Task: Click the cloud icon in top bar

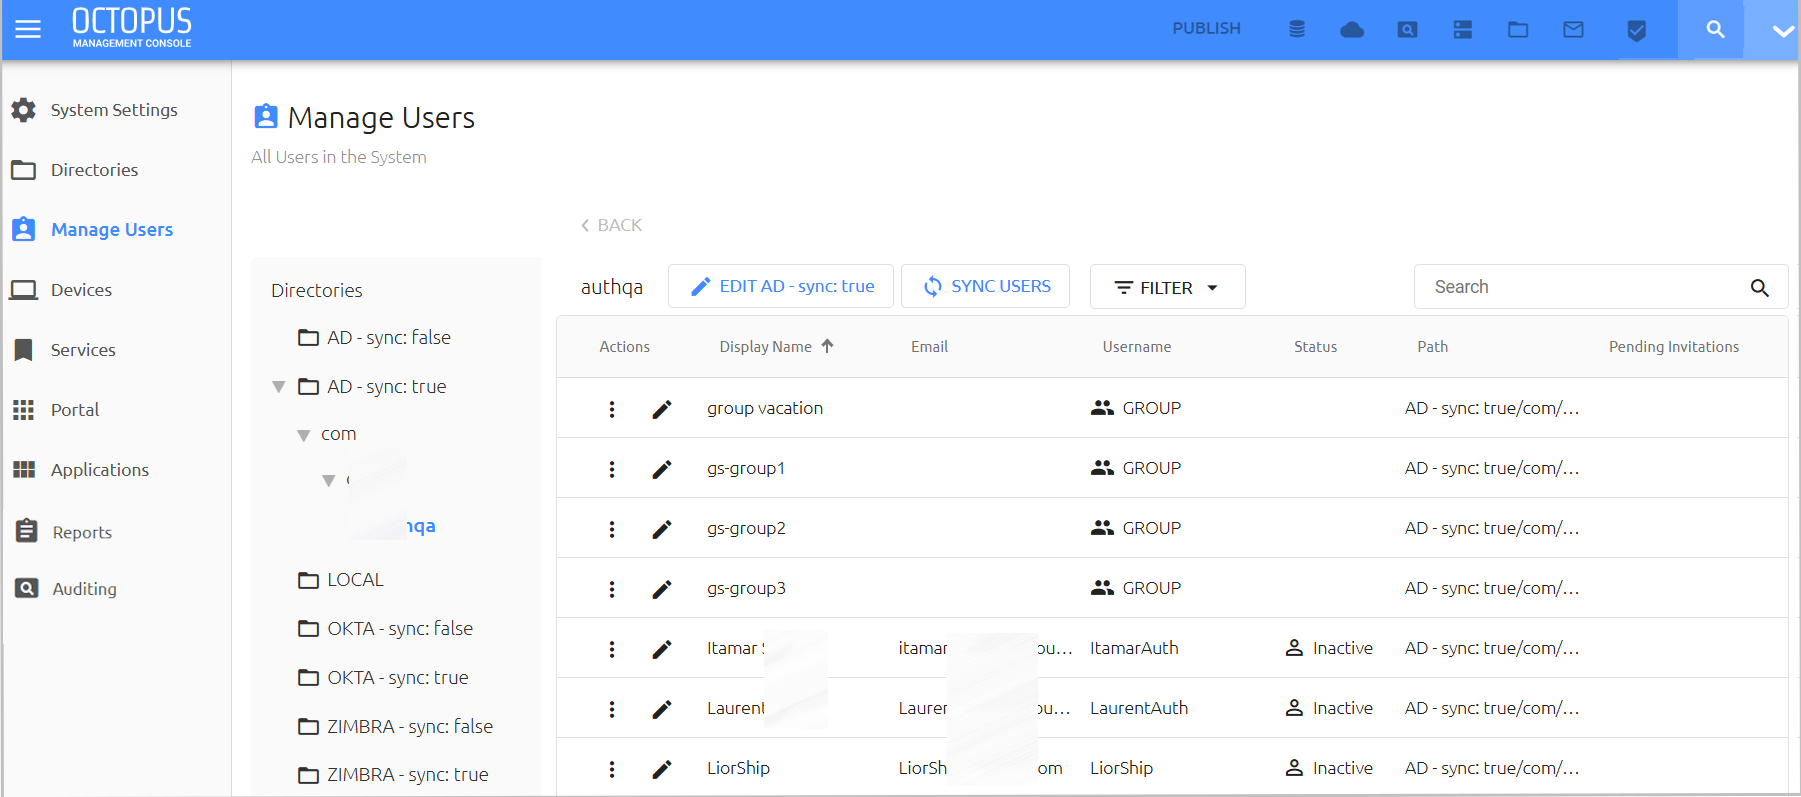Action: click(1352, 30)
